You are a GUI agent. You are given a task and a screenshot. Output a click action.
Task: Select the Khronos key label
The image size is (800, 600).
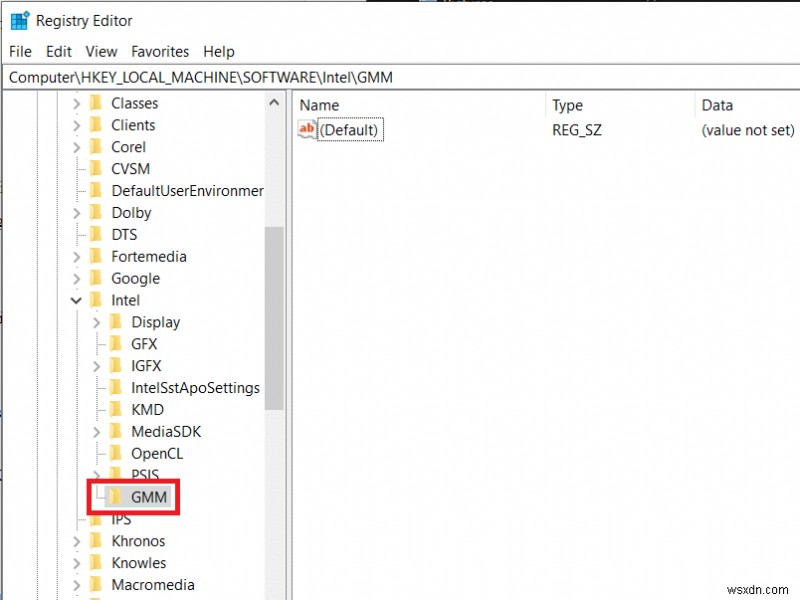(x=138, y=541)
